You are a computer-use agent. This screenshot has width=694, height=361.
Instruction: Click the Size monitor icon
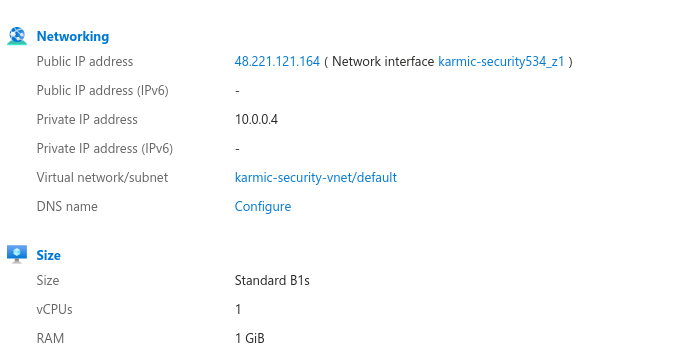pyautogui.click(x=17, y=254)
